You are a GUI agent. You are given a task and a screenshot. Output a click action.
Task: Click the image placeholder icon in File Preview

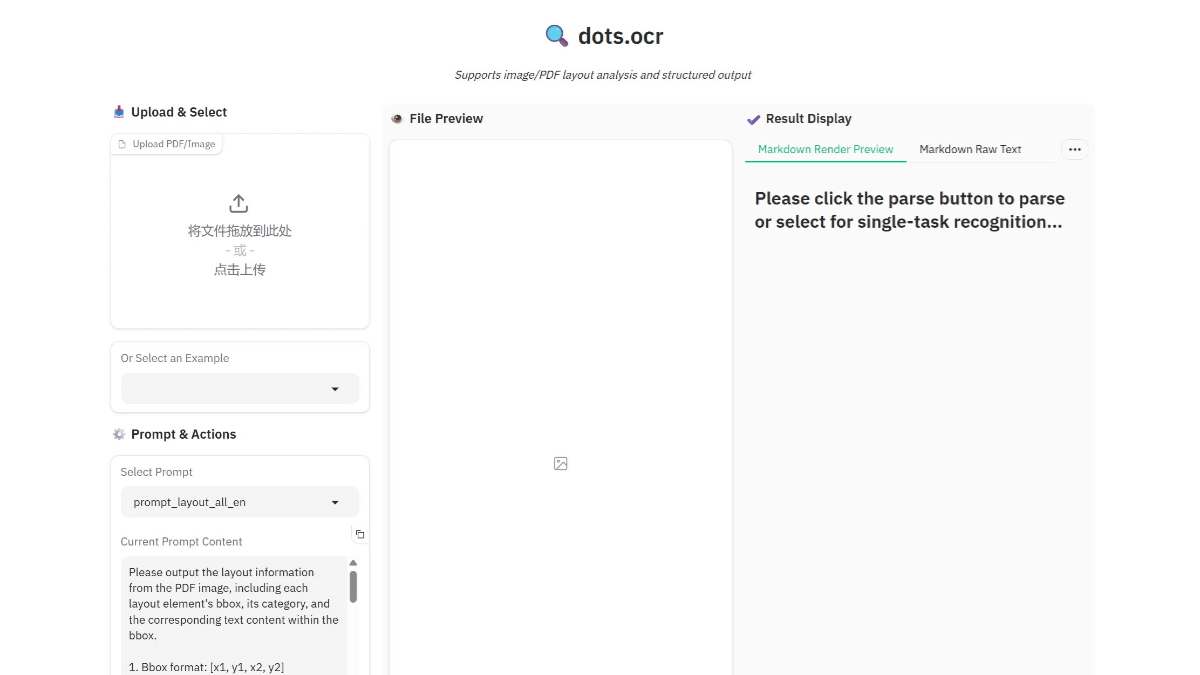click(x=561, y=464)
